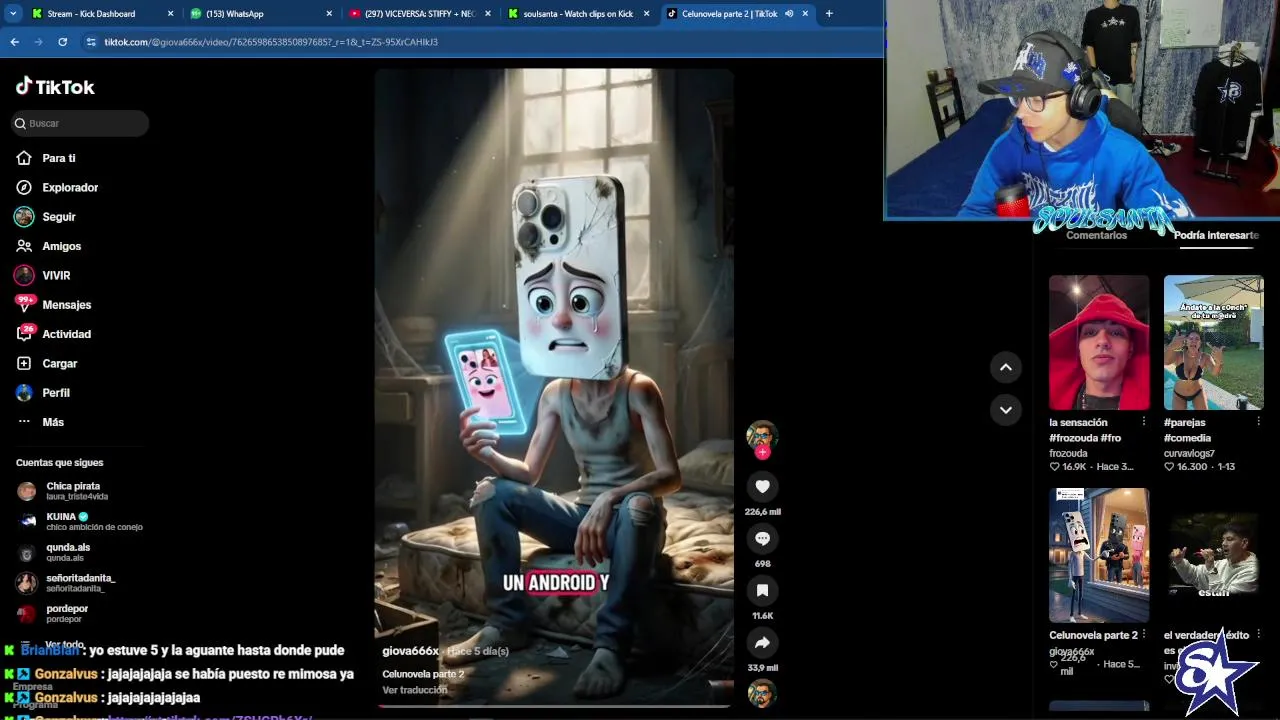Open Explorador in the sidebar
1280x720 pixels.
click(69, 187)
